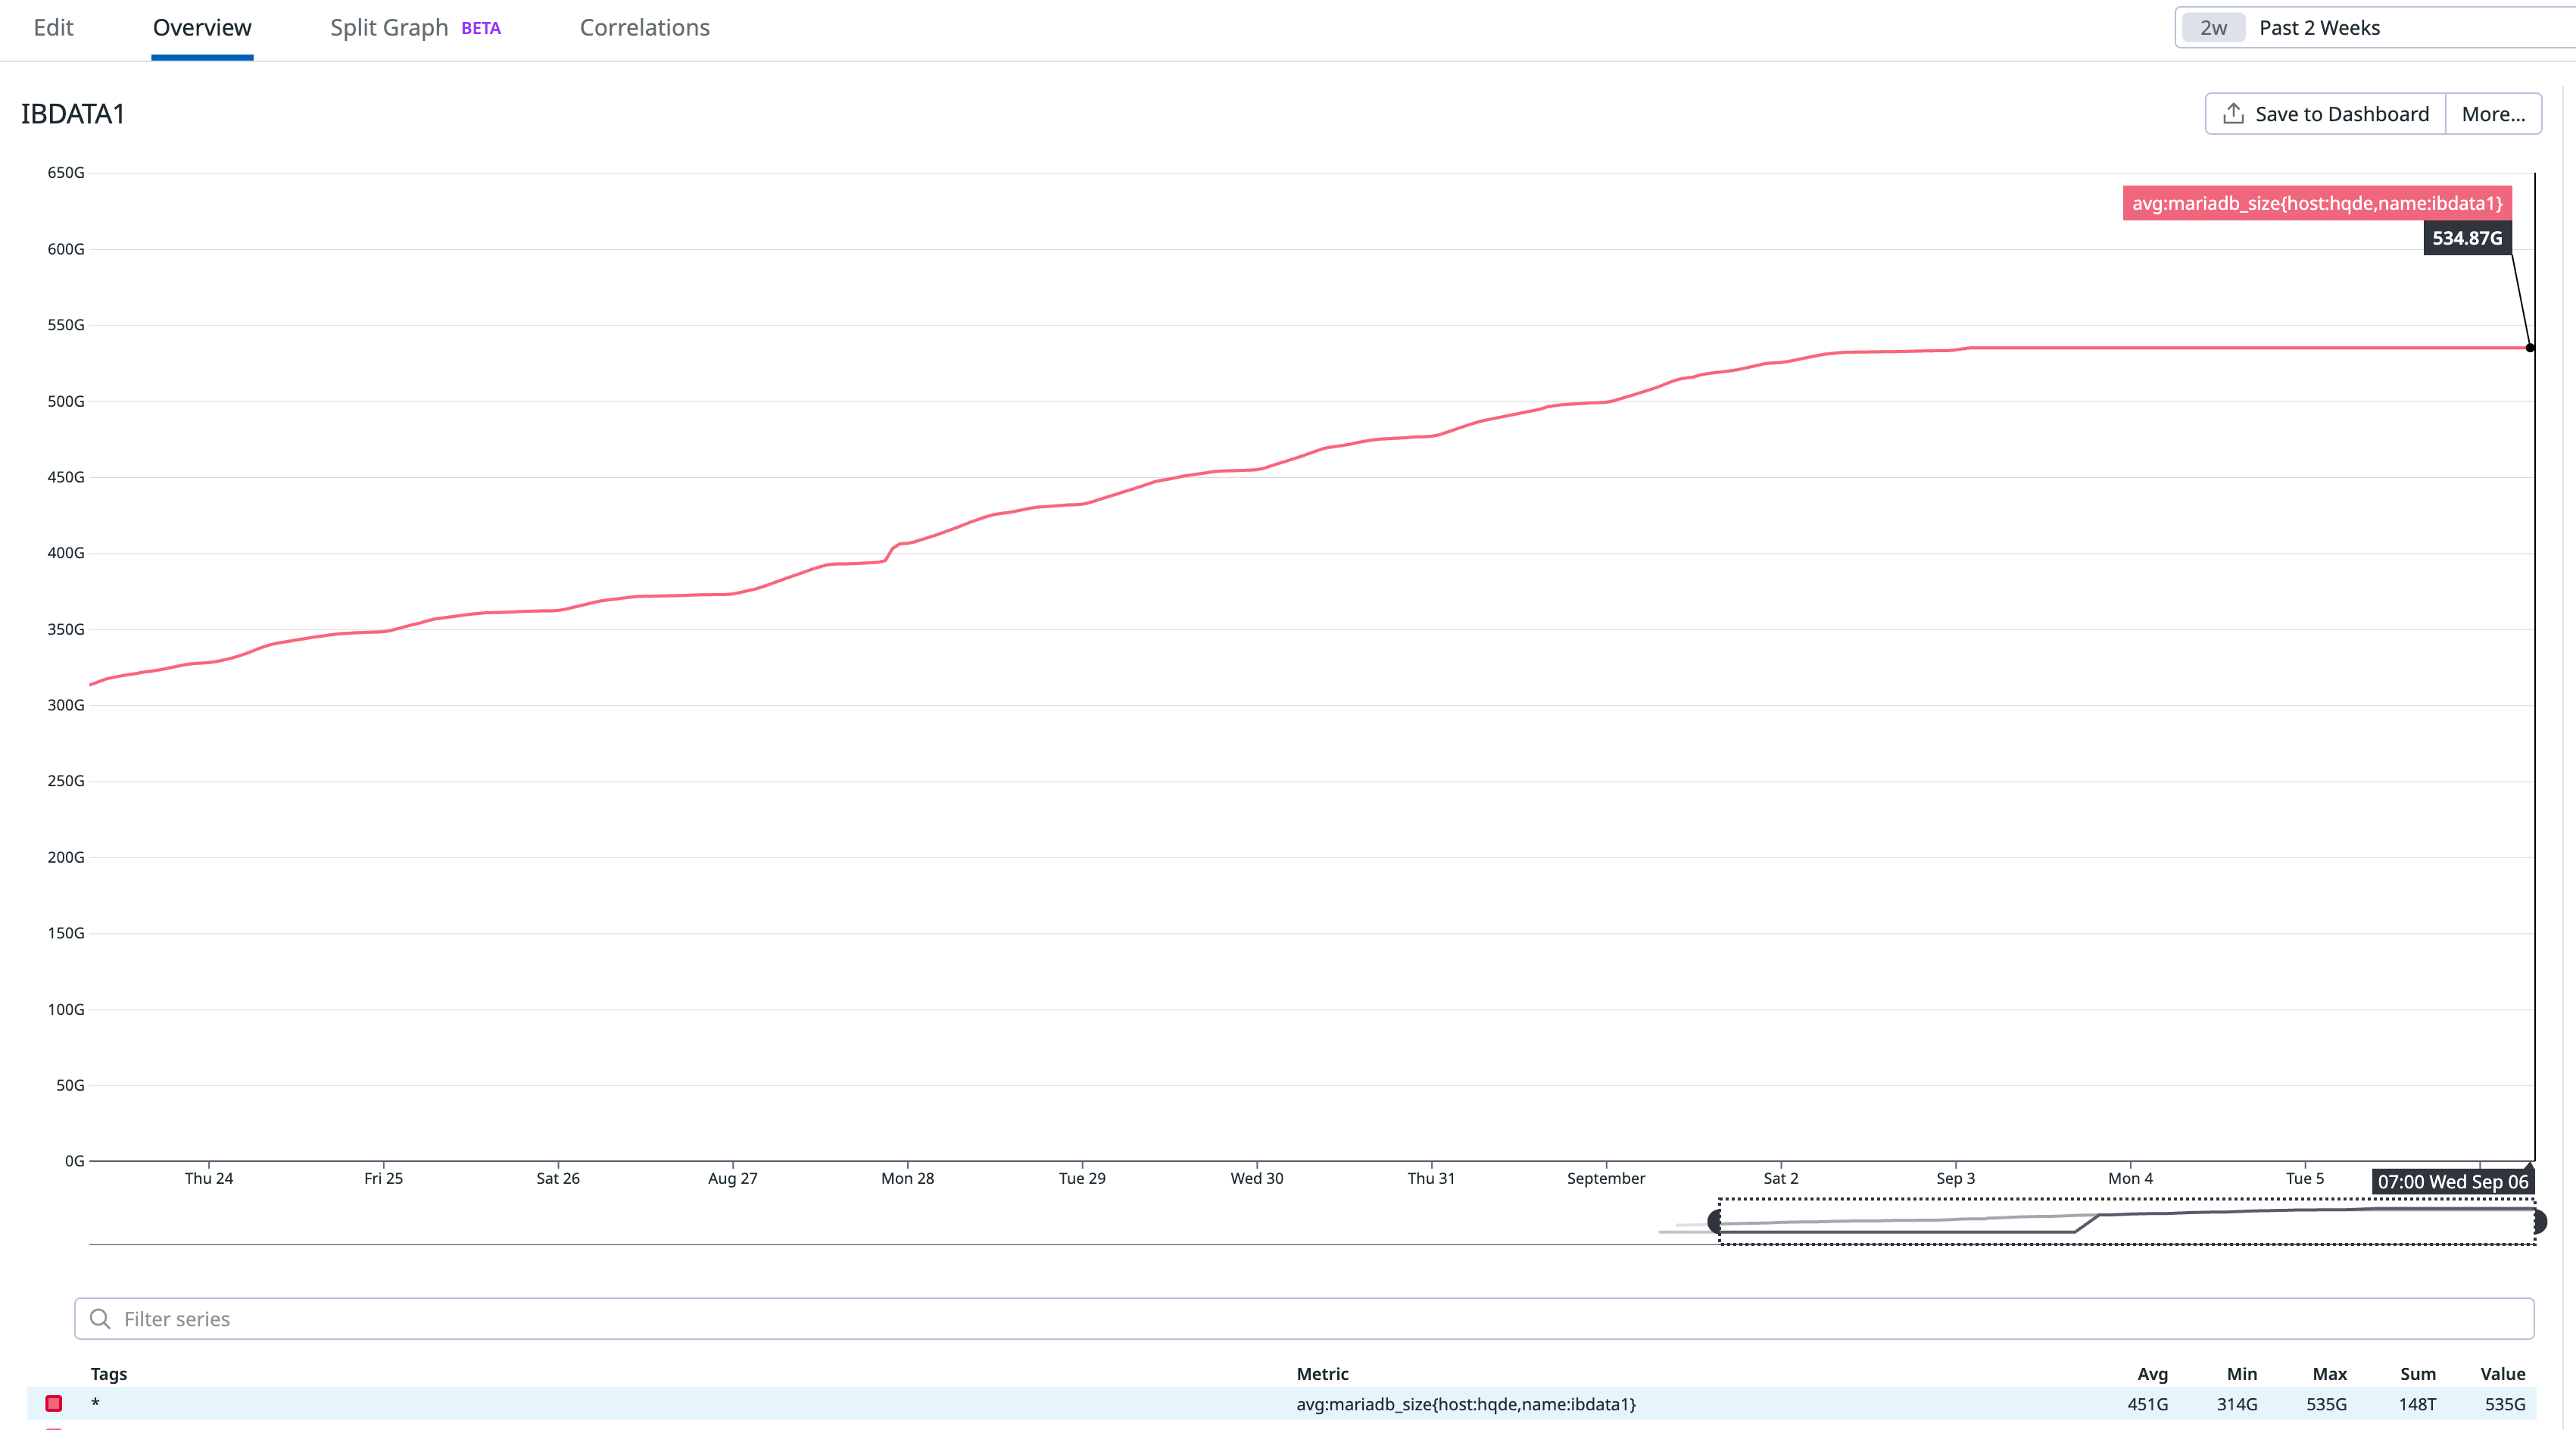2576x1430 pixels.
Task: Go to the Correlations tab
Action: point(644,28)
